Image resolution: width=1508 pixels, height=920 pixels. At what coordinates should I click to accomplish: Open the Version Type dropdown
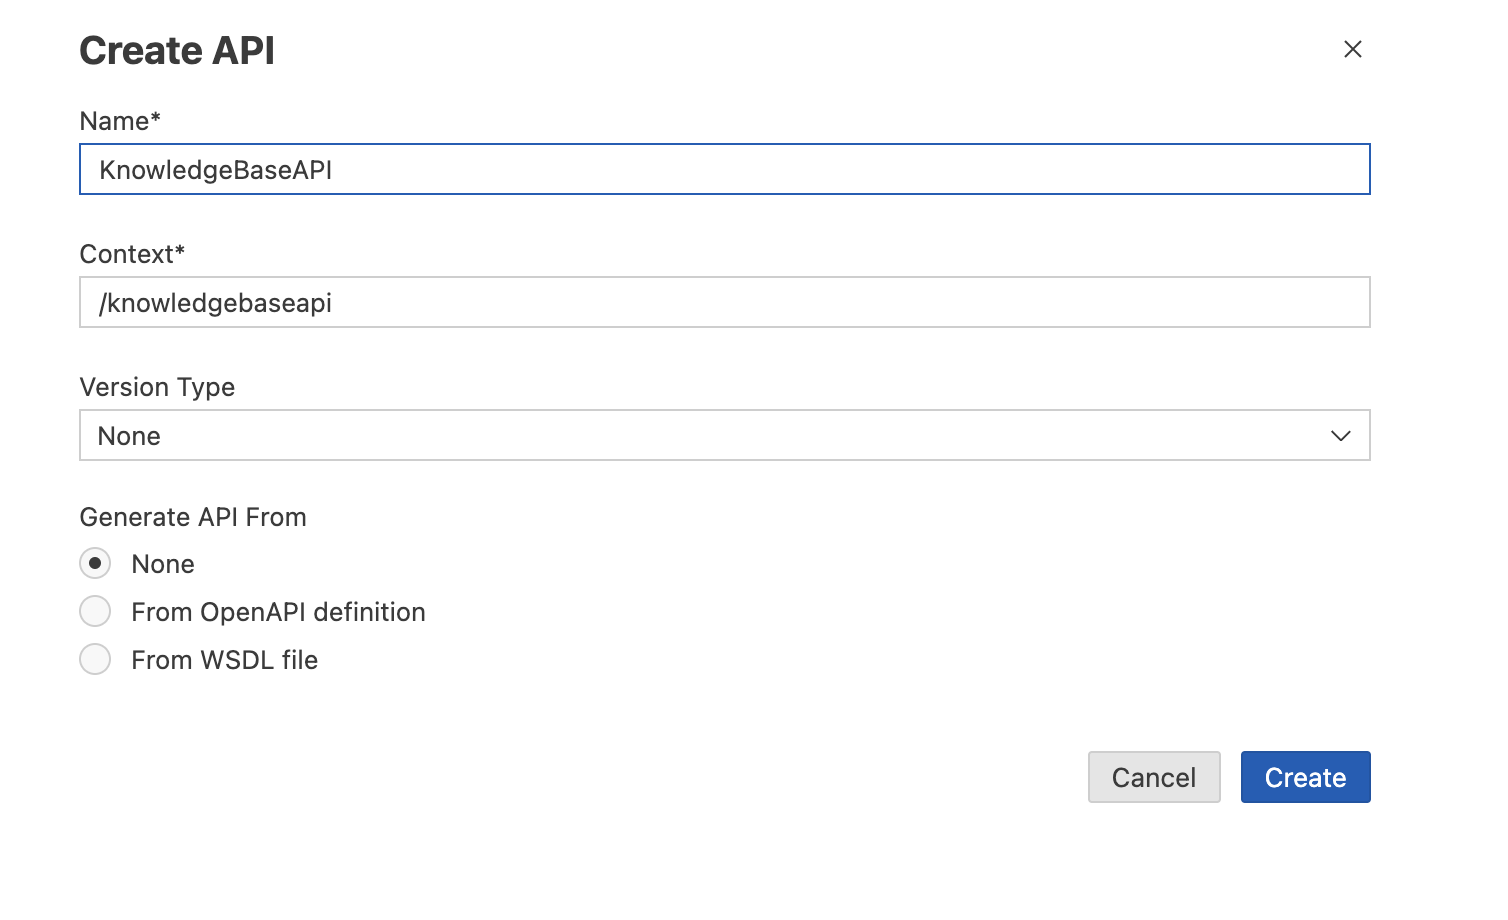(x=725, y=435)
